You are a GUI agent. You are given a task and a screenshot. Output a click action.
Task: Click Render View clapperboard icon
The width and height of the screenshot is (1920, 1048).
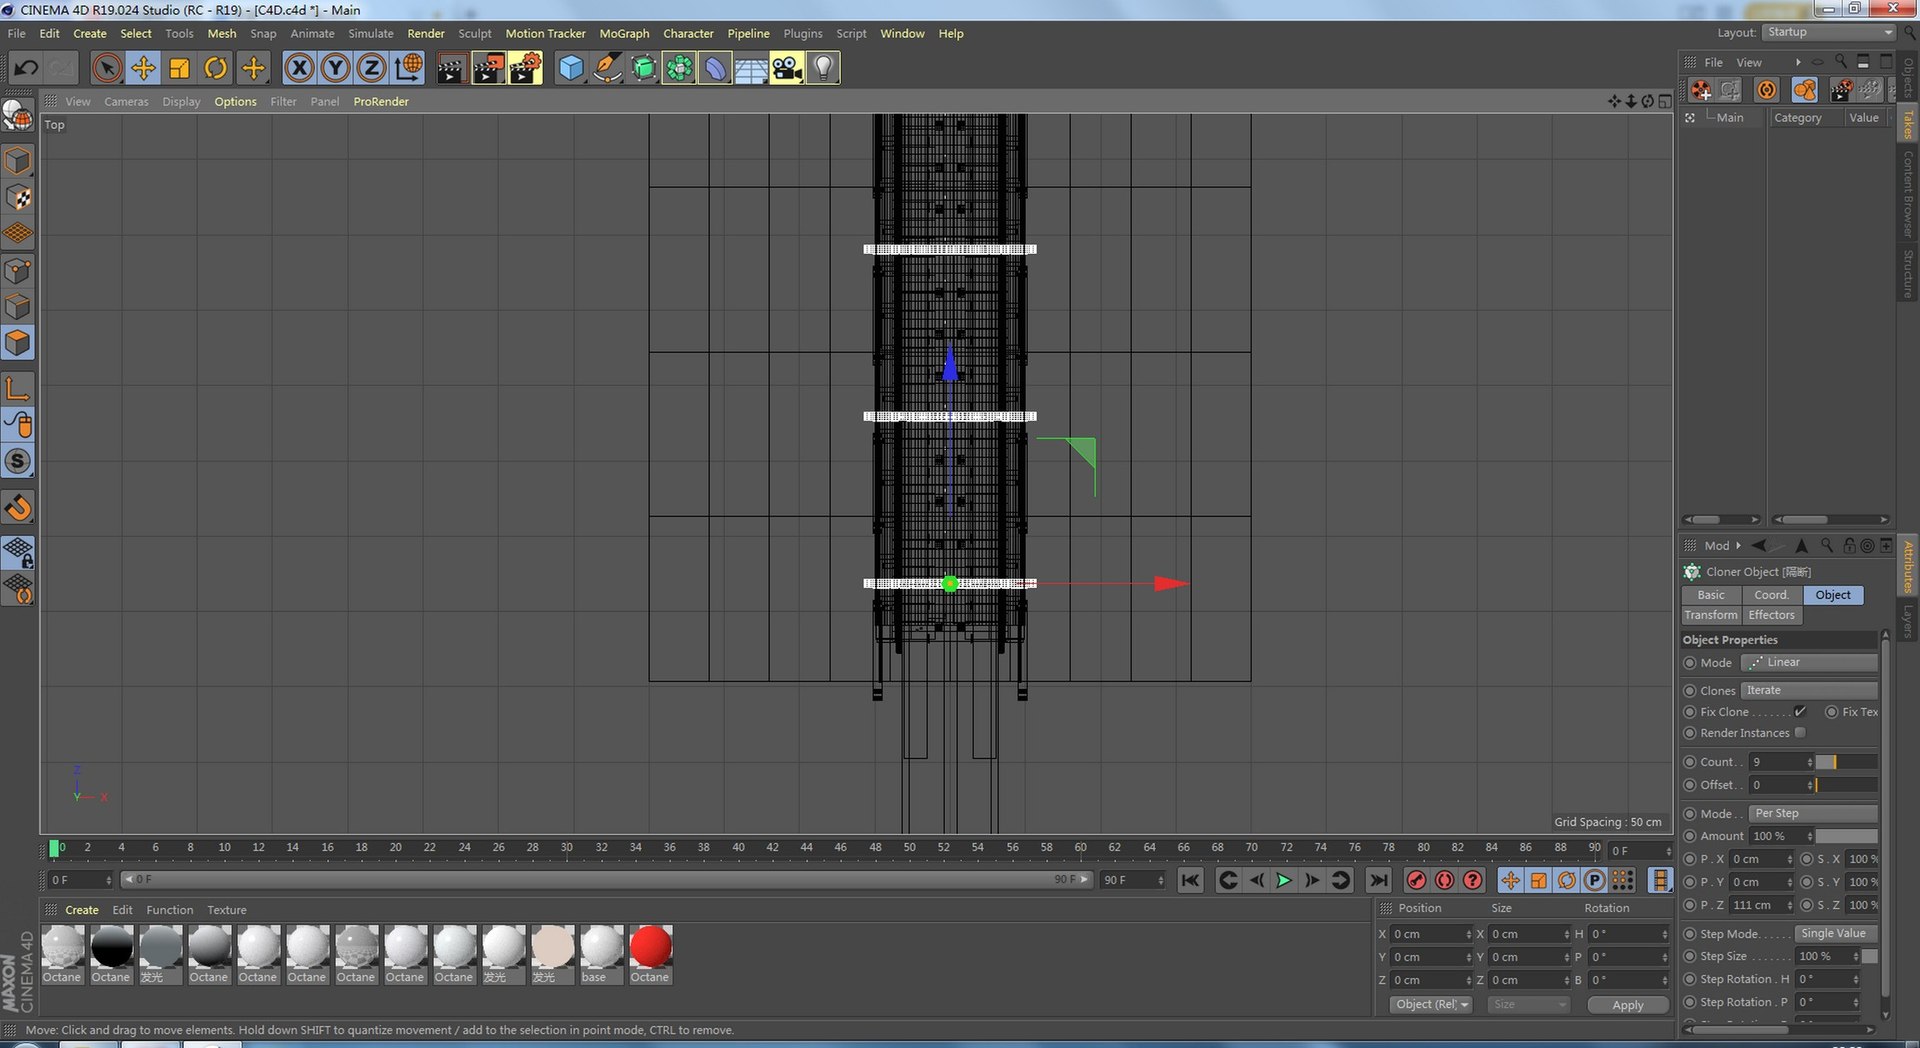pyautogui.click(x=451, y=68)
